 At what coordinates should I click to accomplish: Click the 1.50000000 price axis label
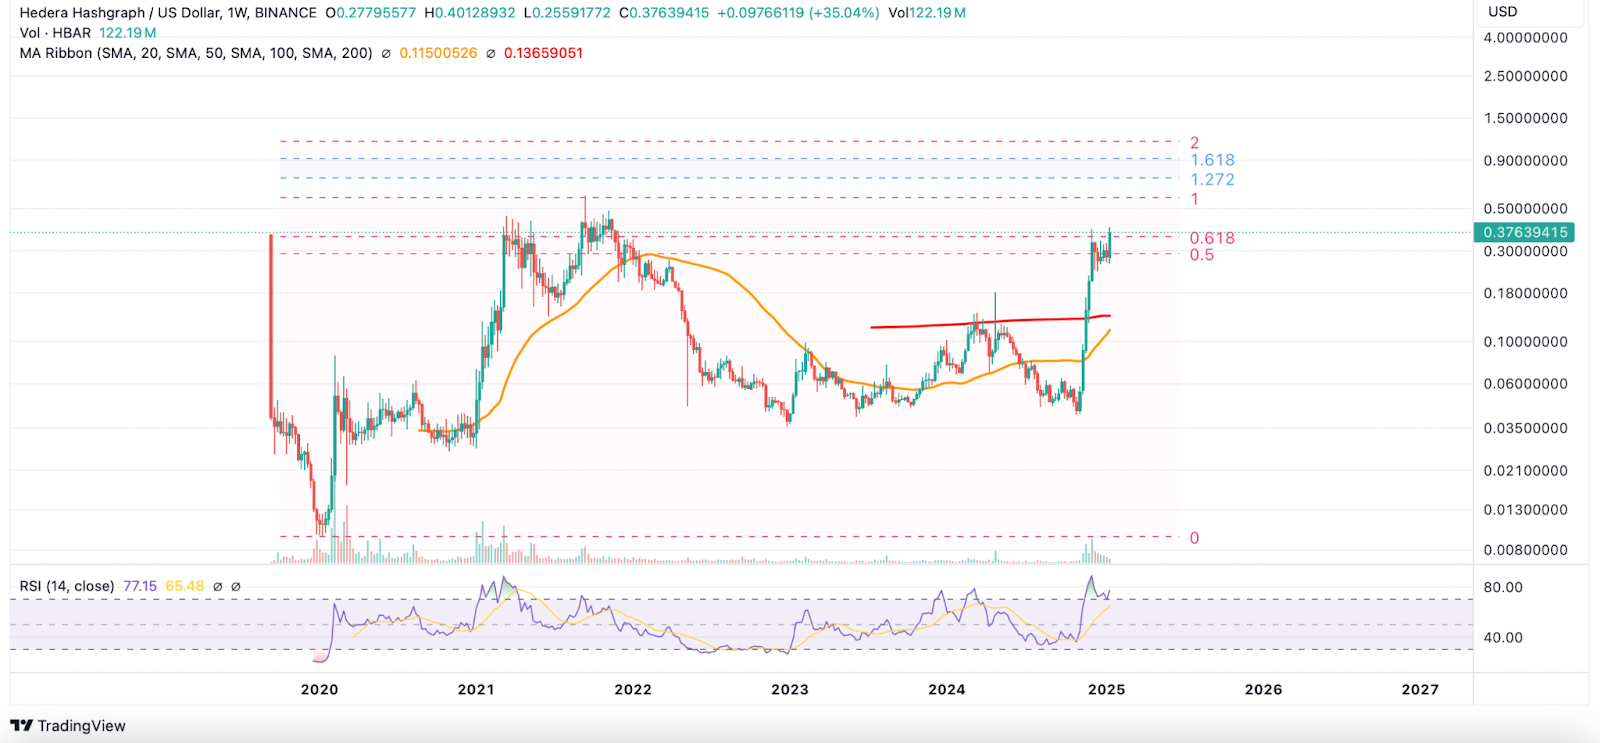pos(1526,118)
